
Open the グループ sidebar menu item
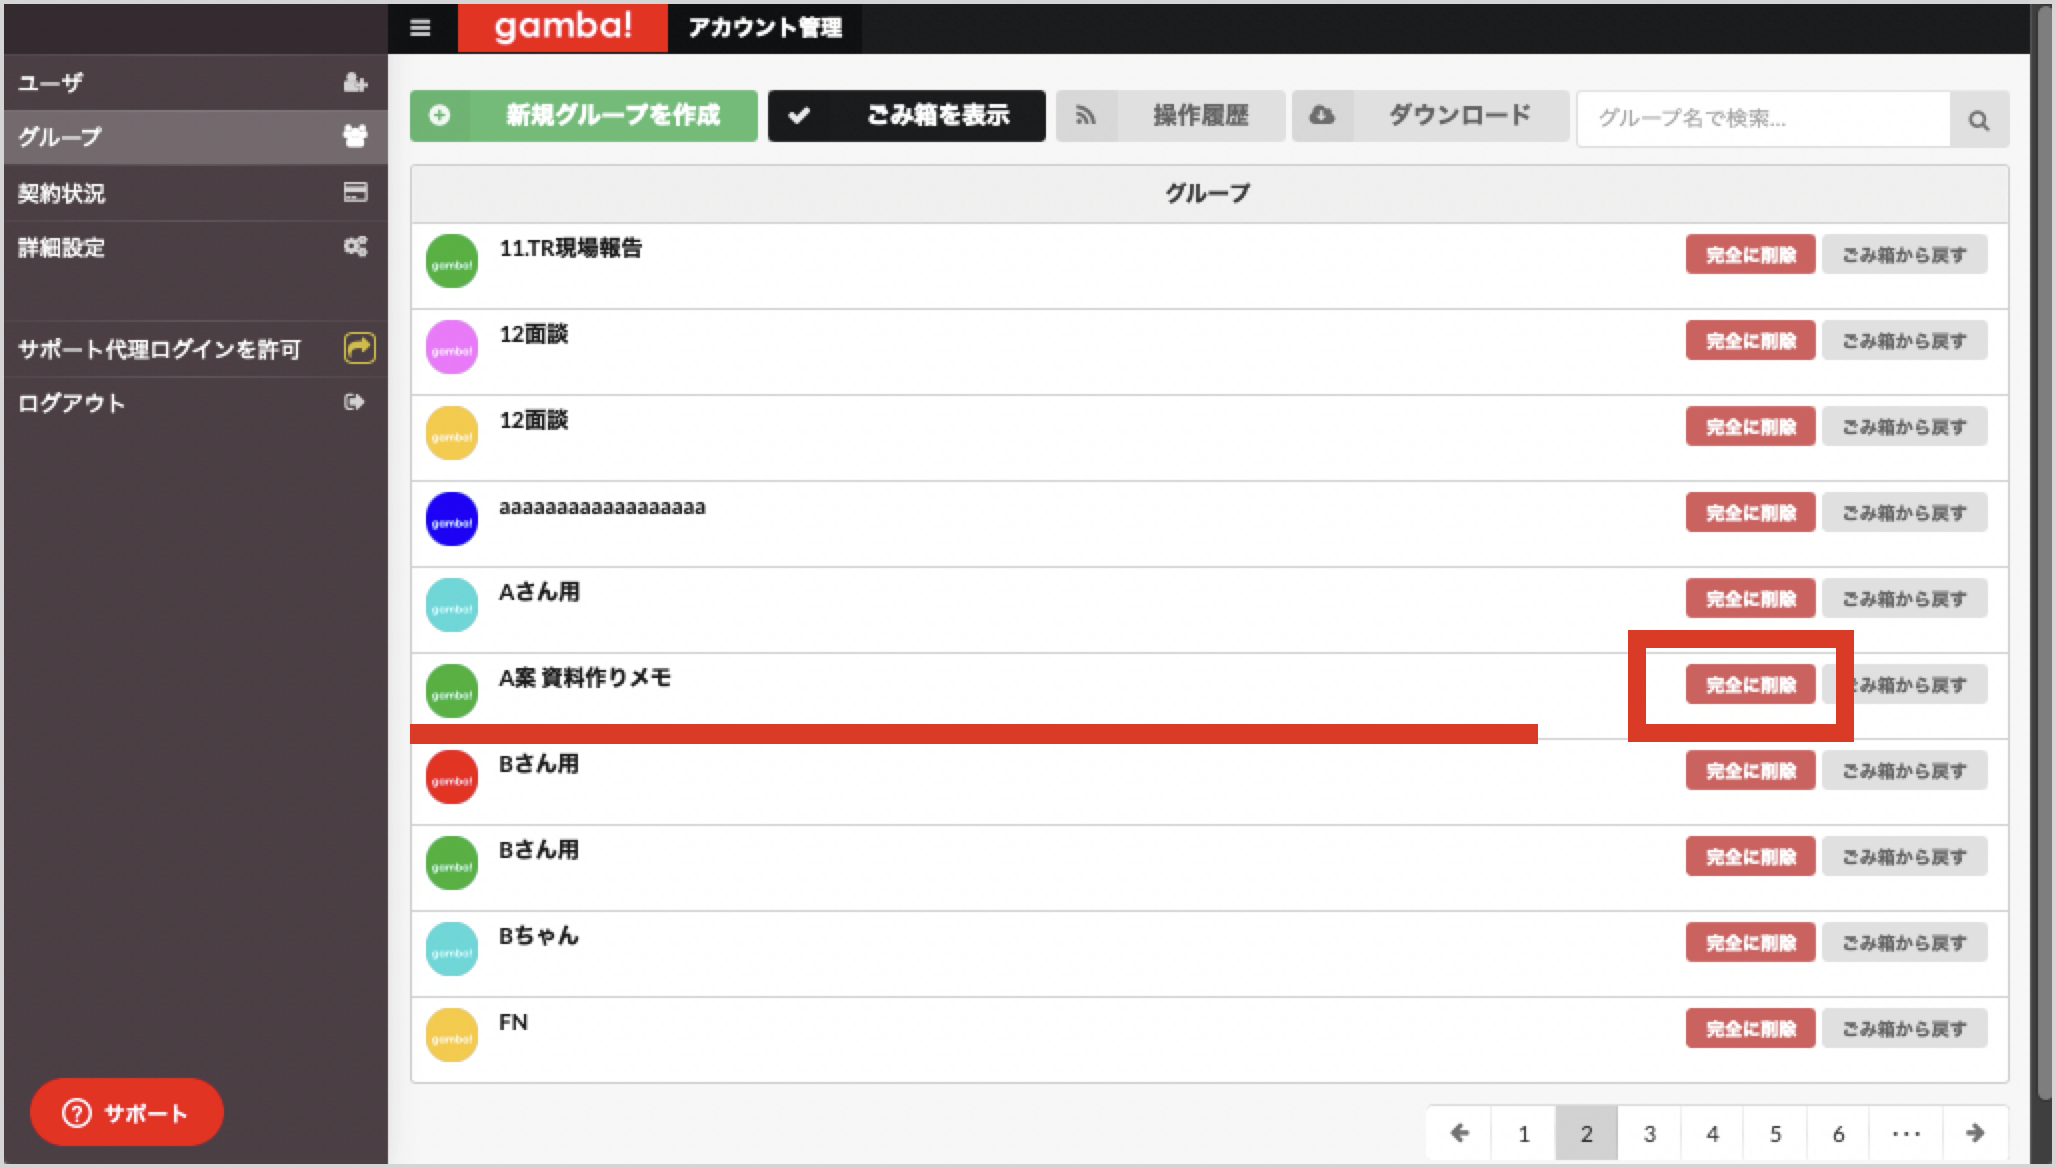pos(195,137)
